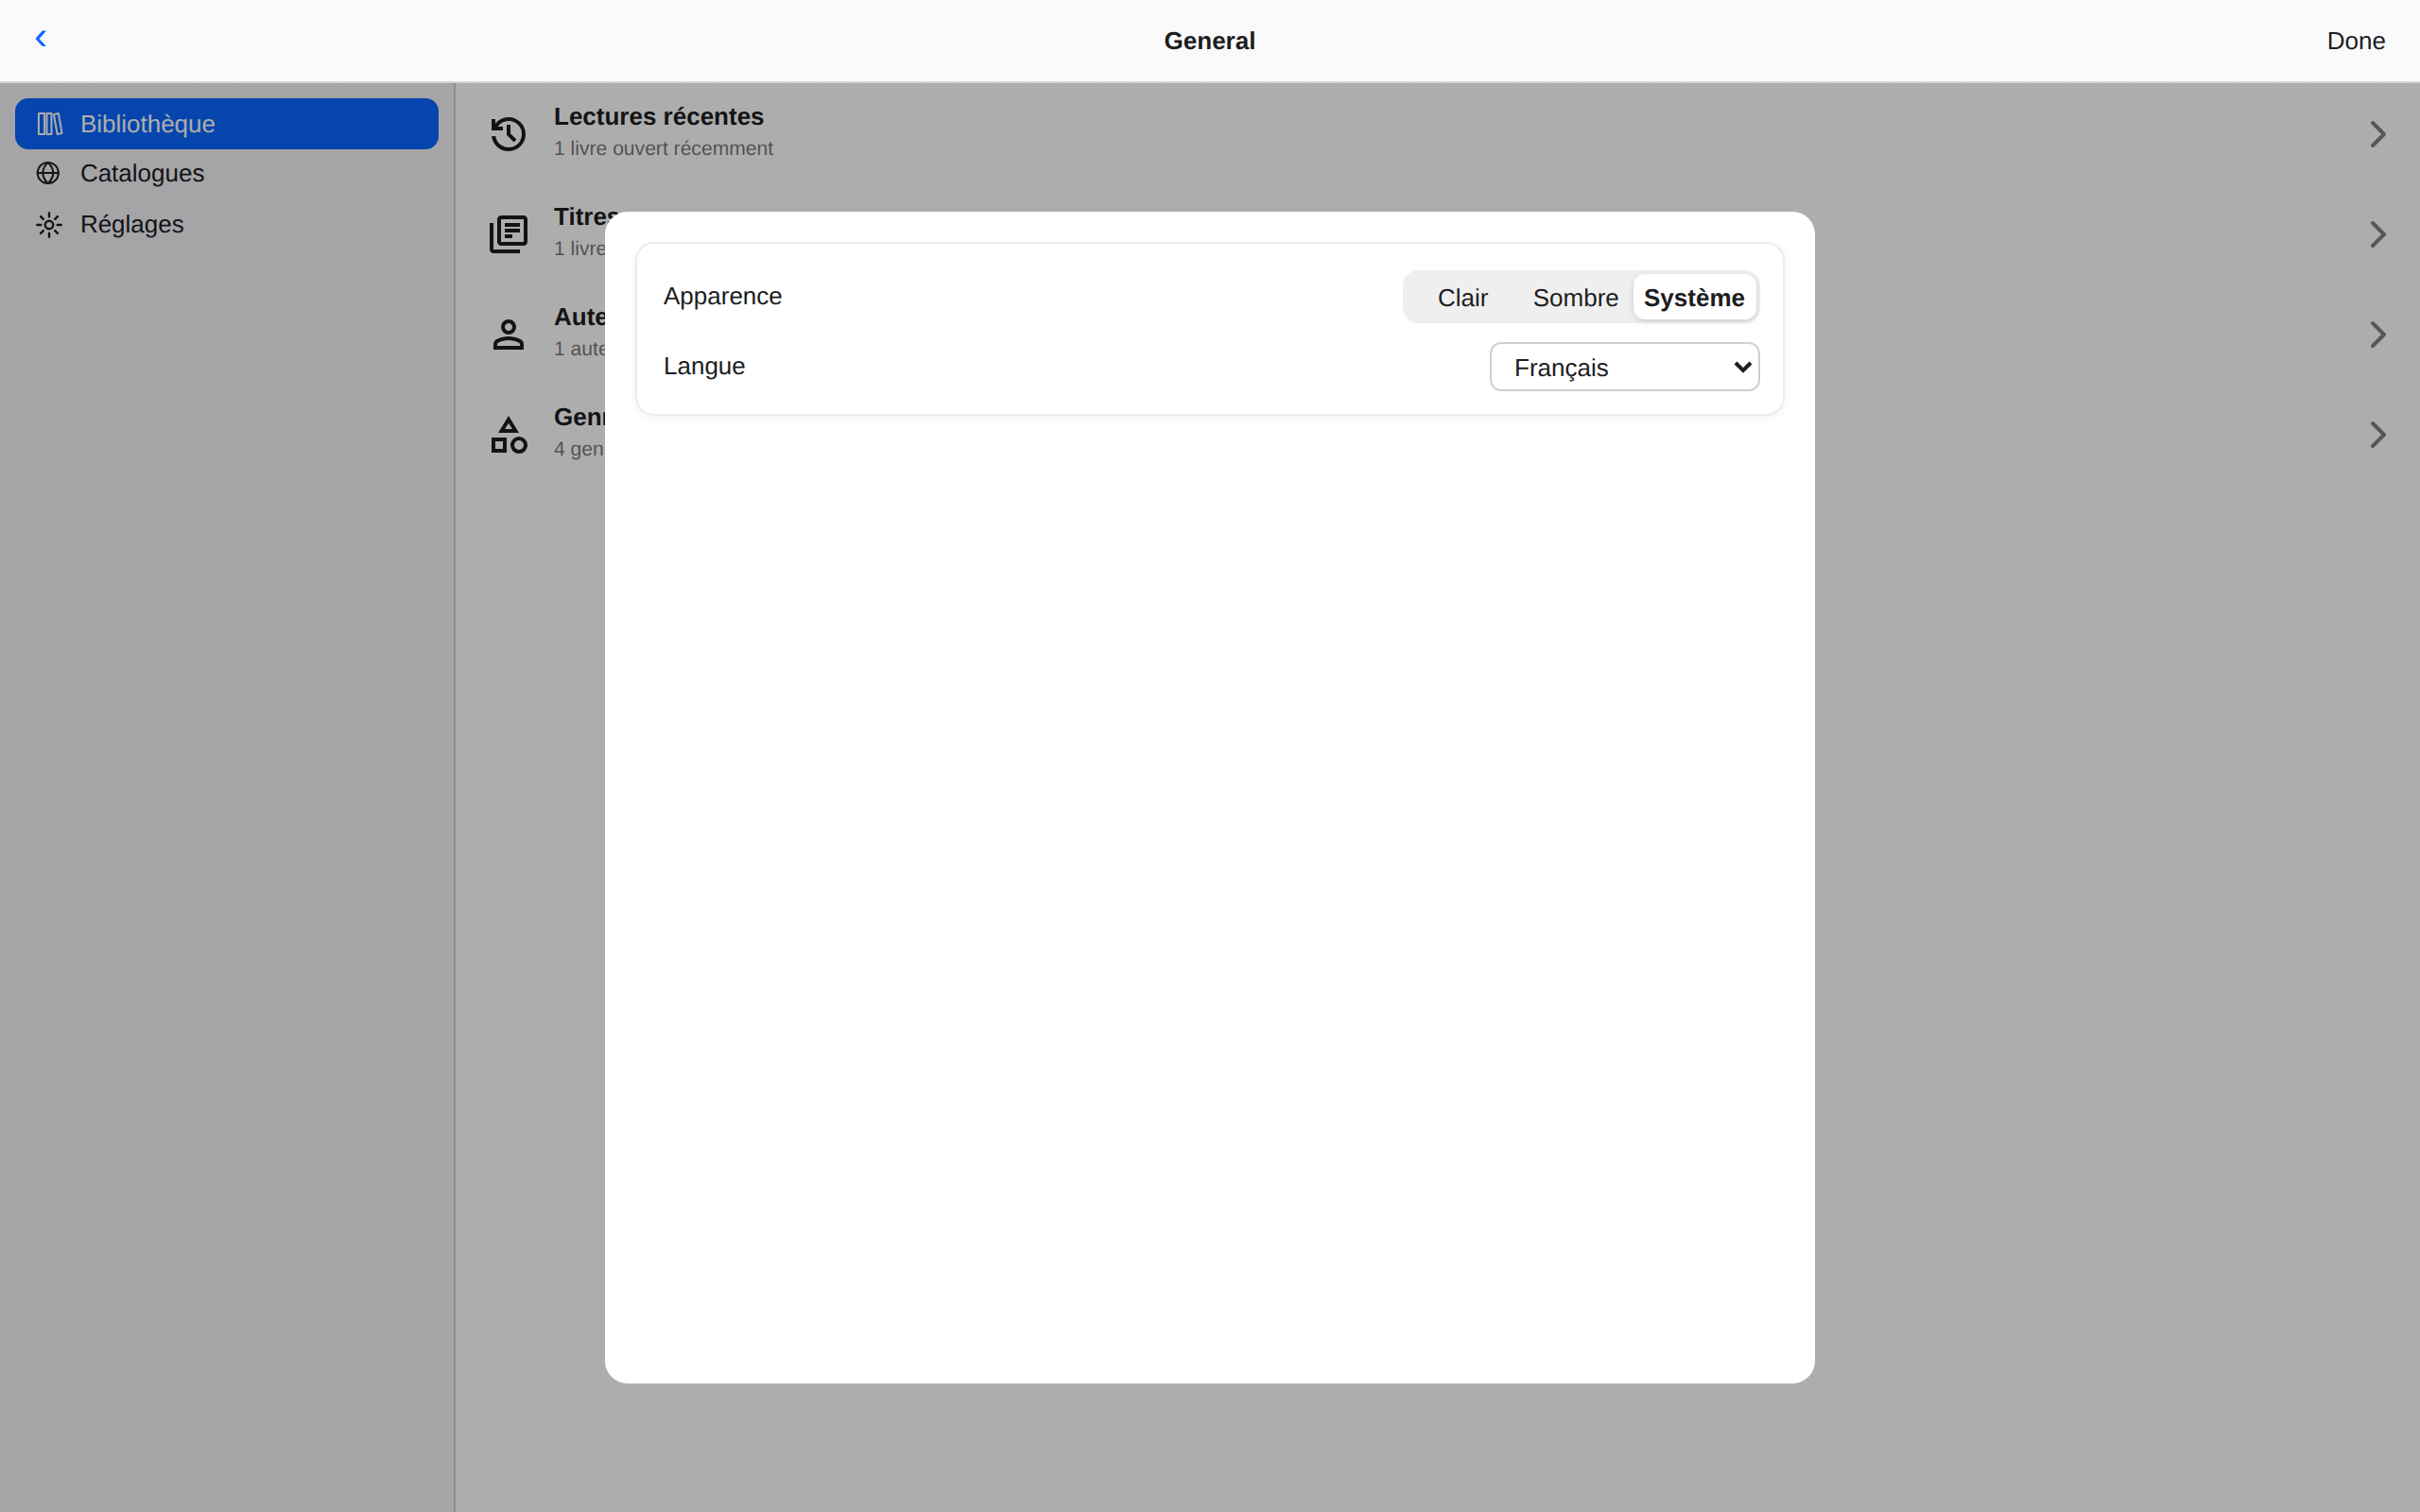Click the Apparence label
The image size is (2420, 1512).
pyautogui.click(x=722, y=296)
